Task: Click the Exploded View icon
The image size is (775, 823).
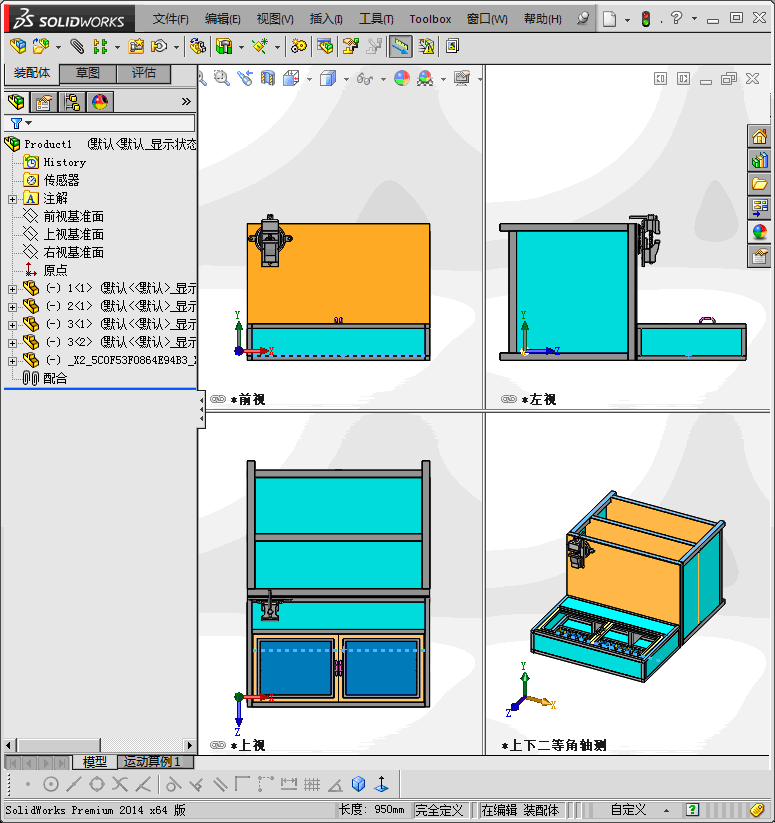Action: 350,46
